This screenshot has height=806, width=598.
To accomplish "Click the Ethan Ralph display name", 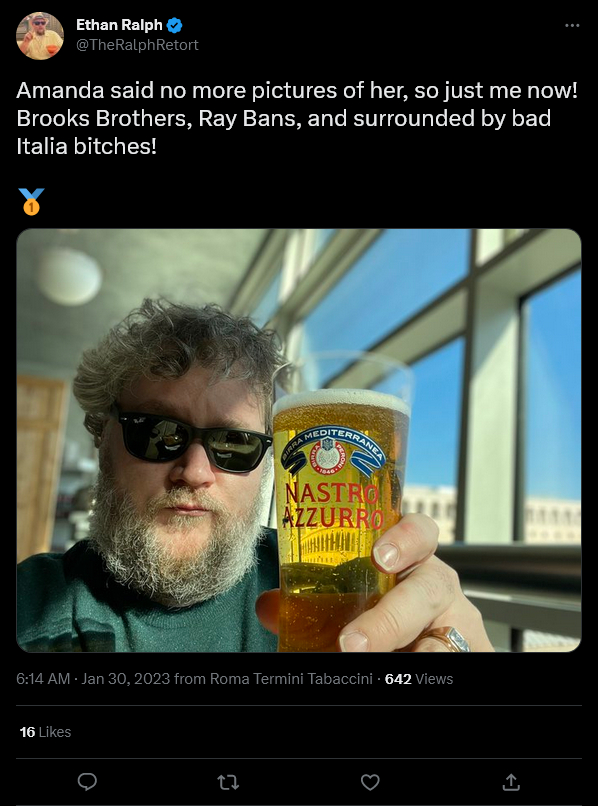I will pyautogui.click(x=119, y=25).
